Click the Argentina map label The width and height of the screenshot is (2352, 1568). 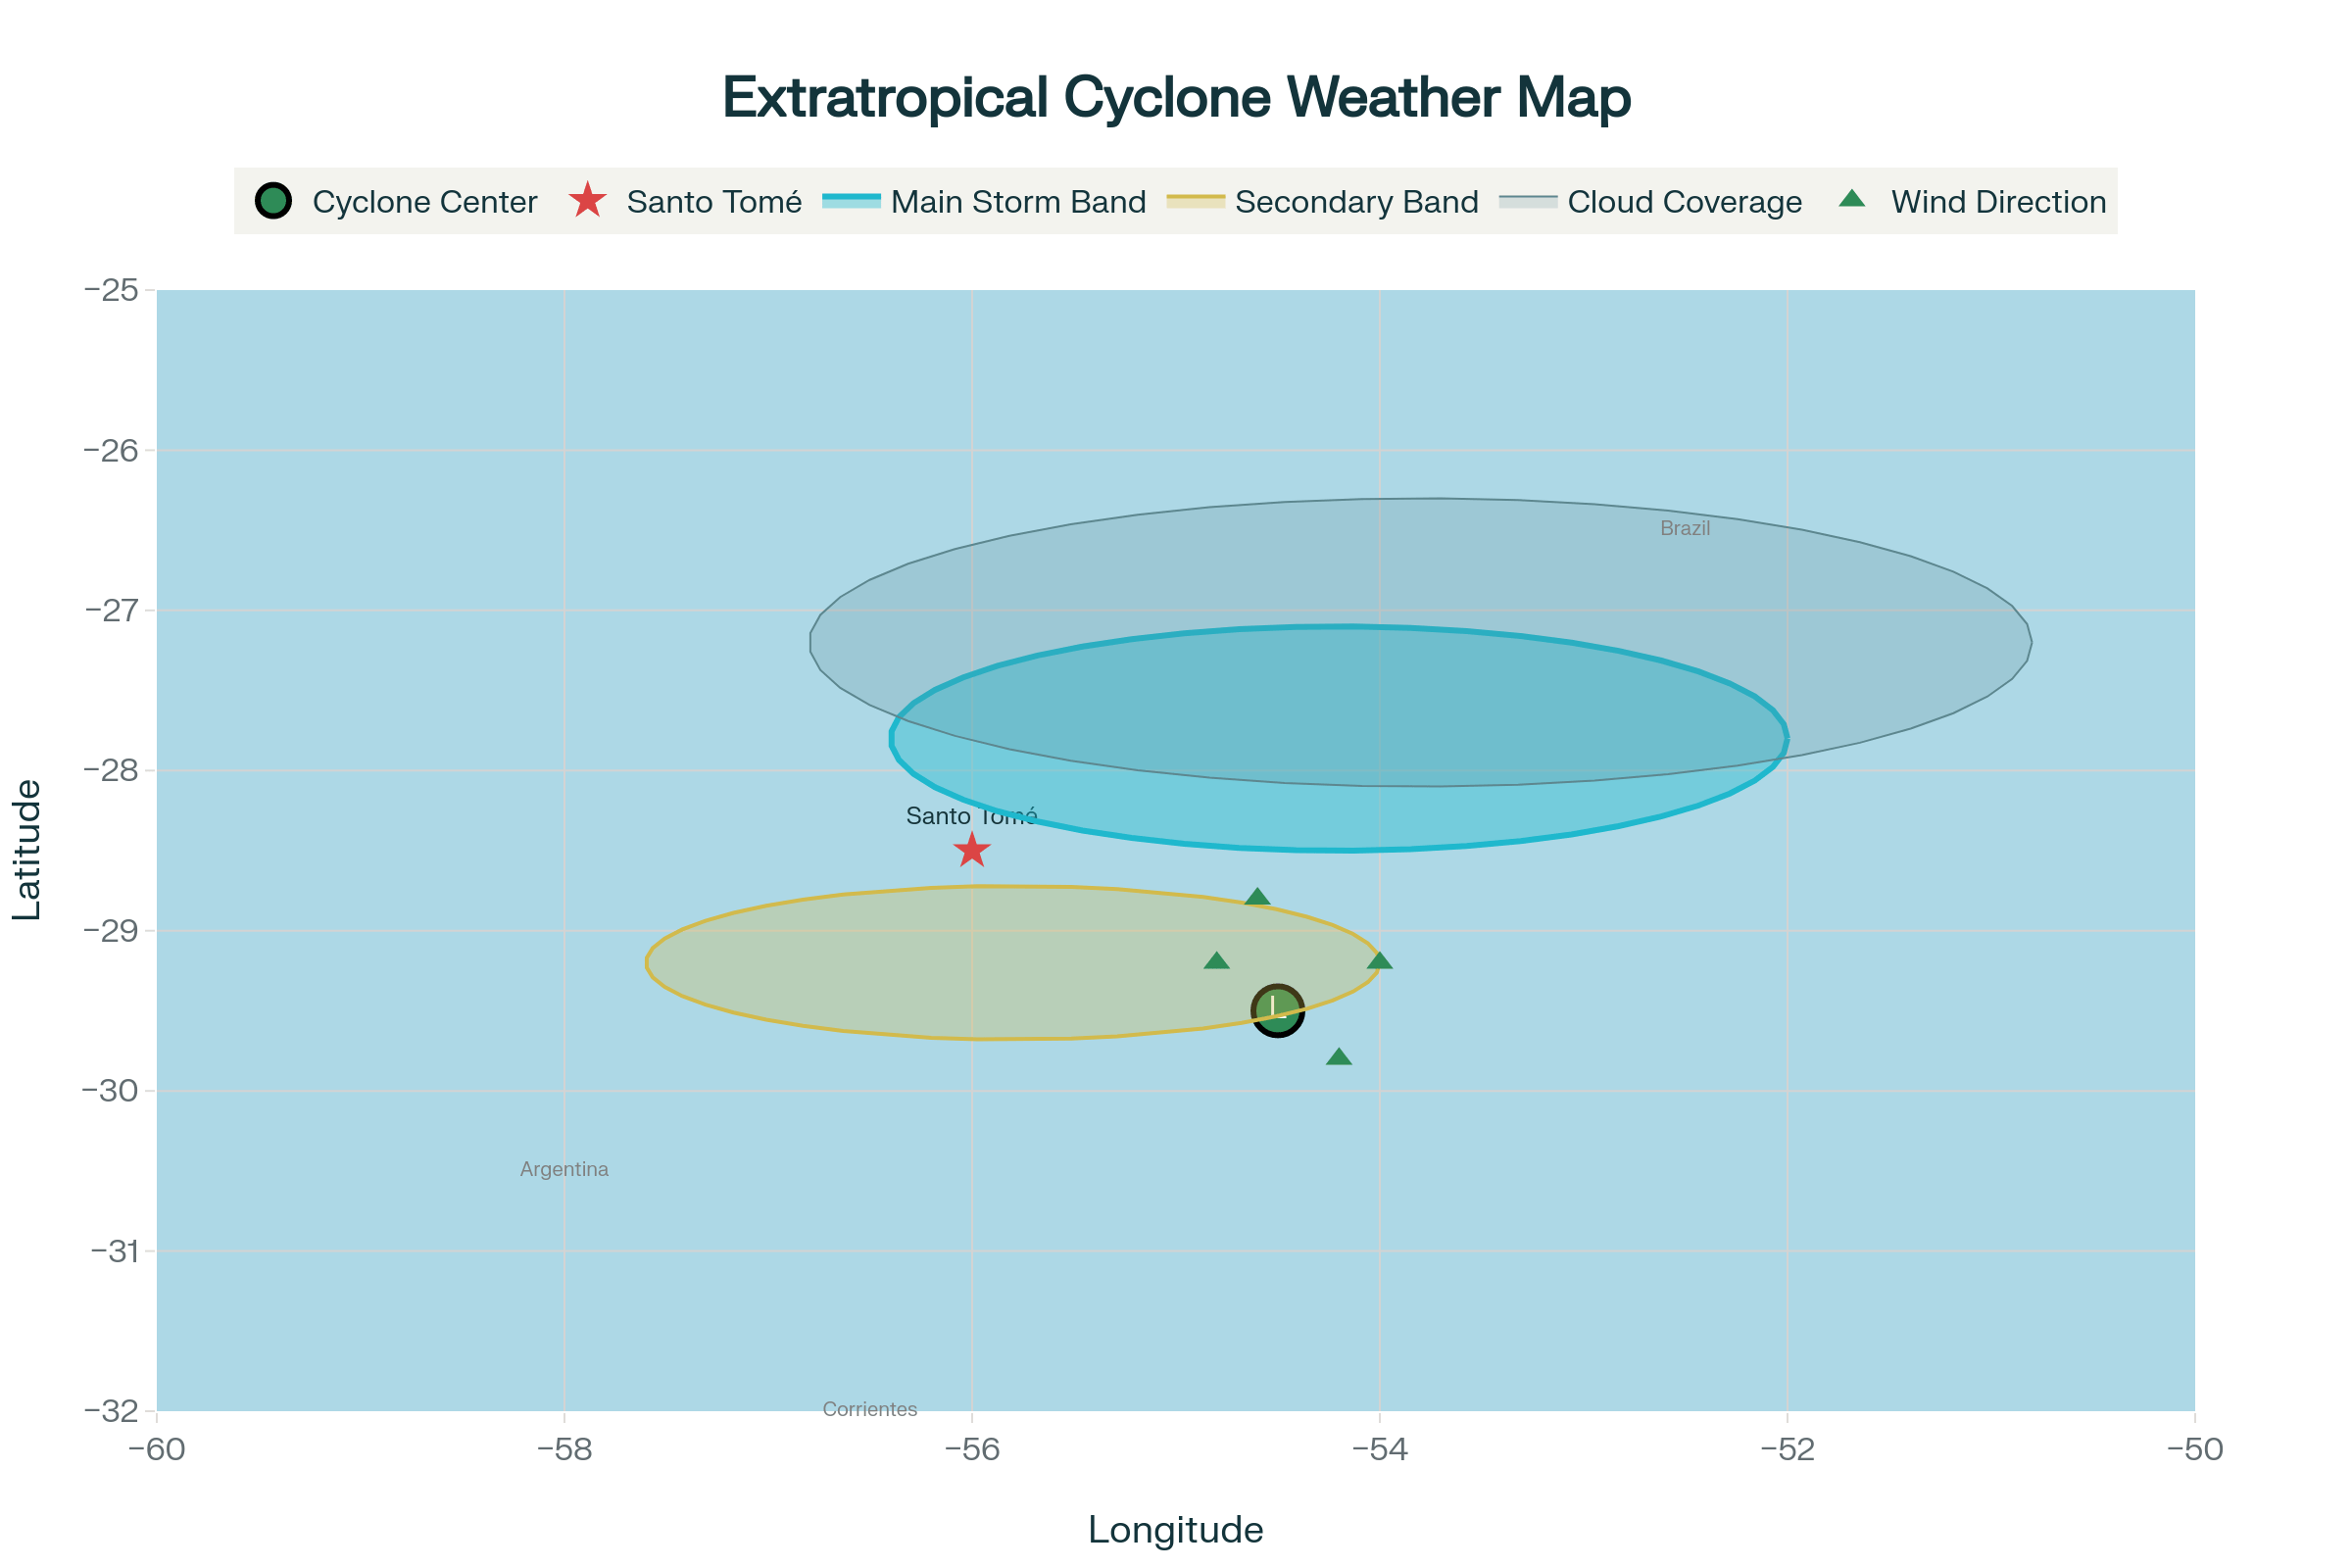(564, 1169)
